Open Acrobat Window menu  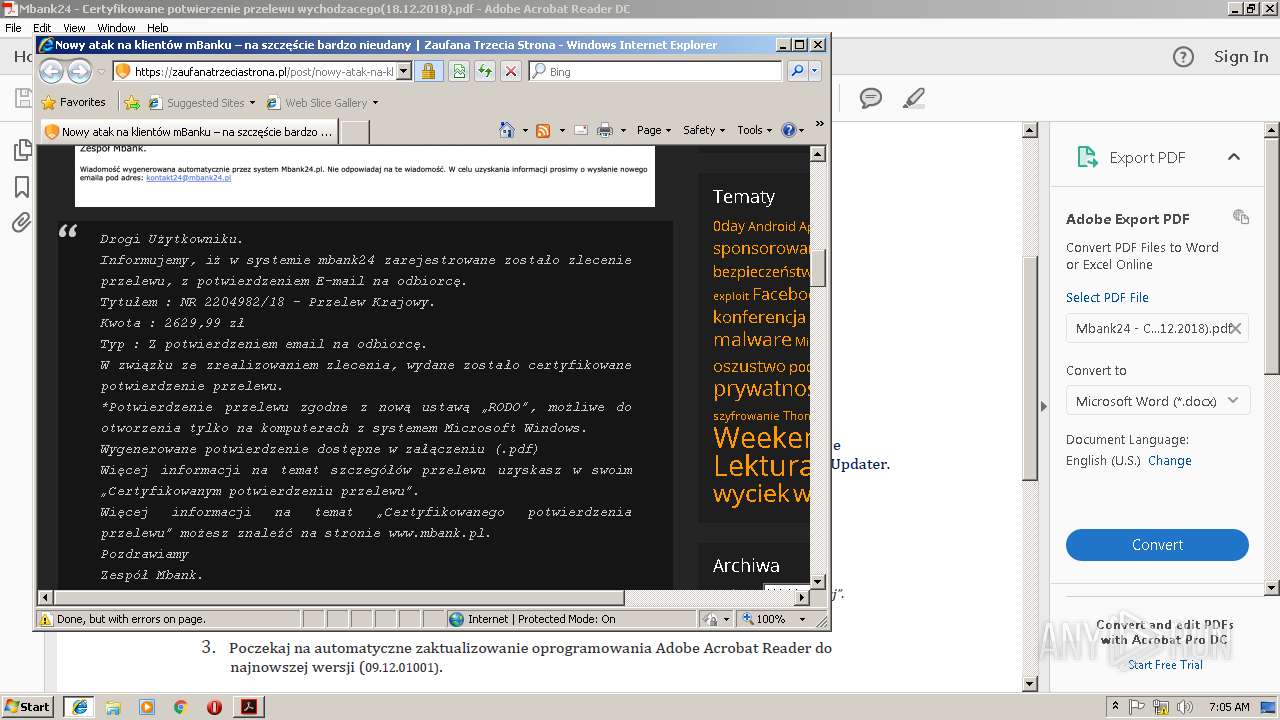[116, 28]
